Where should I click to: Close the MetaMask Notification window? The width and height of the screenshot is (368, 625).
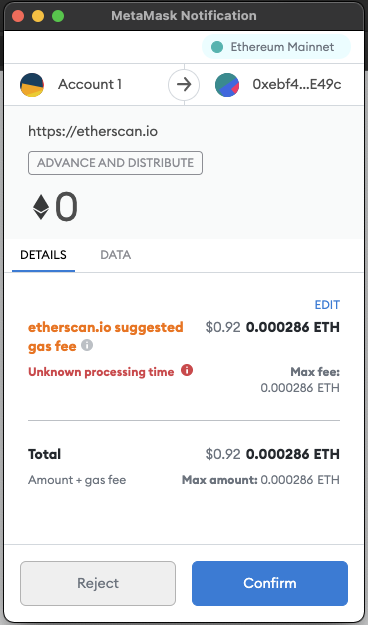tap(18, 16)
